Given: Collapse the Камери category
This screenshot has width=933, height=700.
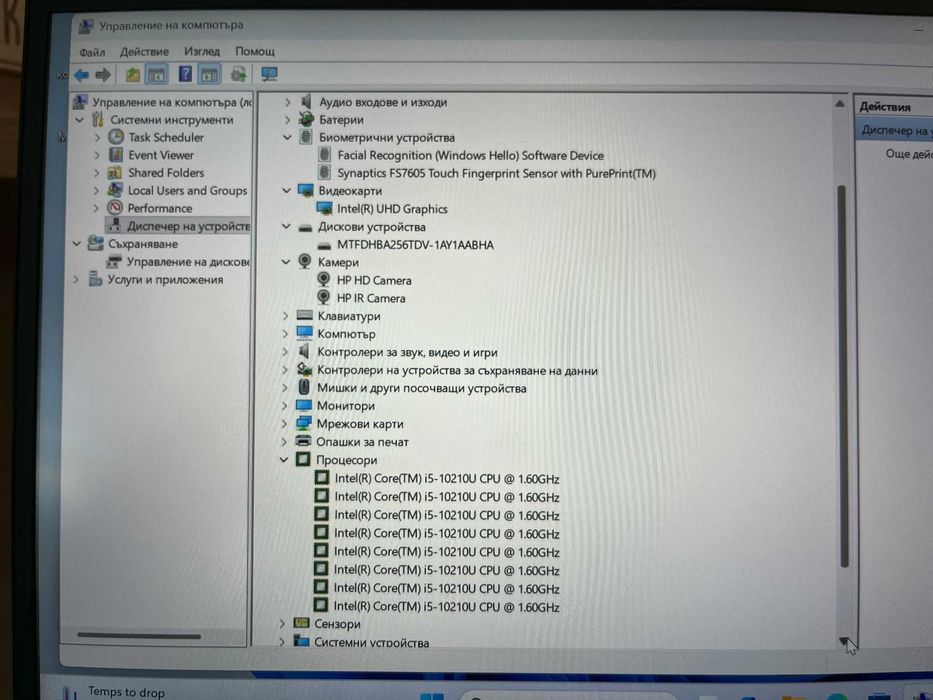Looking at the screenshot, I should 286,262.
